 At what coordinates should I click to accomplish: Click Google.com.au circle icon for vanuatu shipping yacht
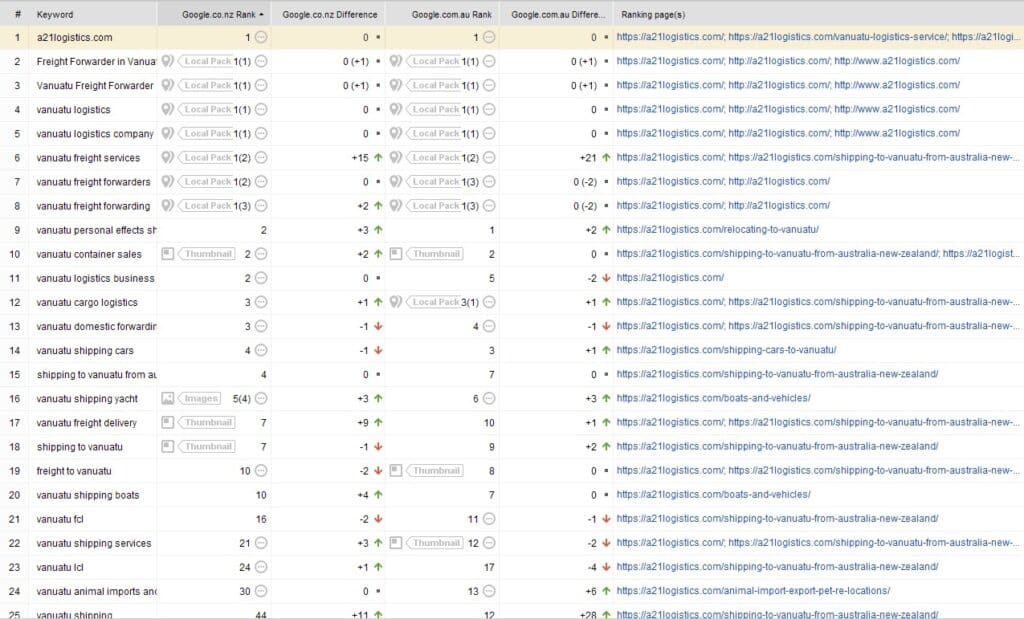coord(488,398)
